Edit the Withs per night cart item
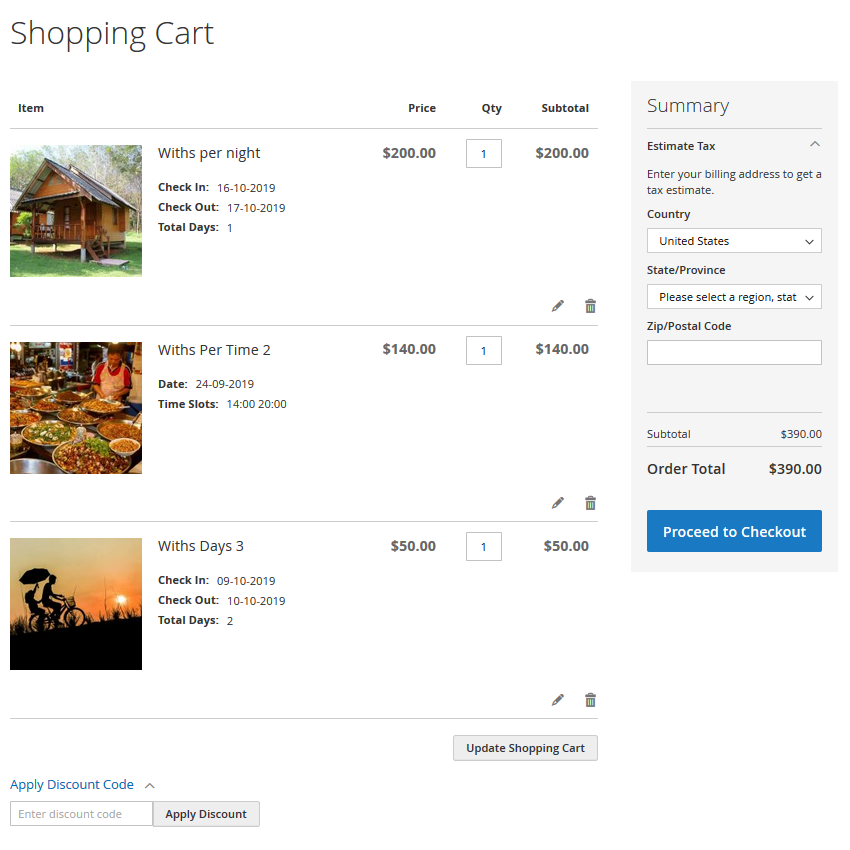The image size is (850, 850). pyautogui.click(x=558, y=306)
